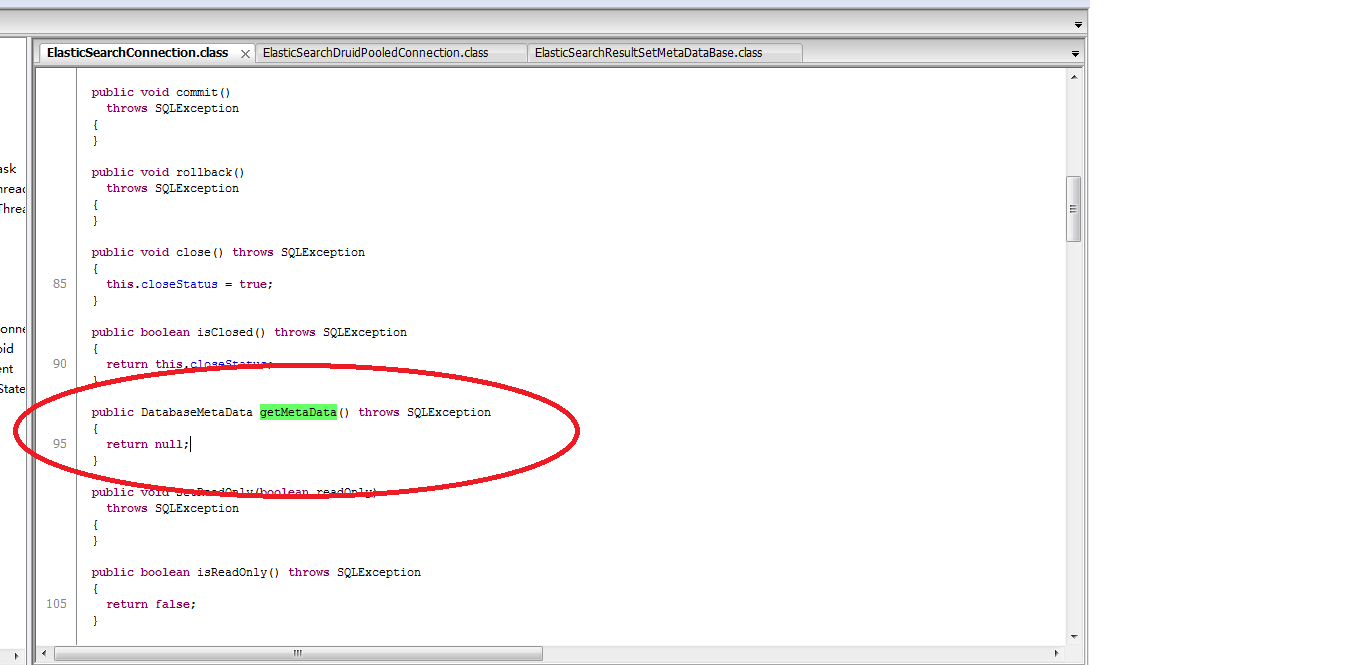Screen dimensions: 1357x665
Task: Click line number 85 in gutter
Action: [x=60, y=284]
